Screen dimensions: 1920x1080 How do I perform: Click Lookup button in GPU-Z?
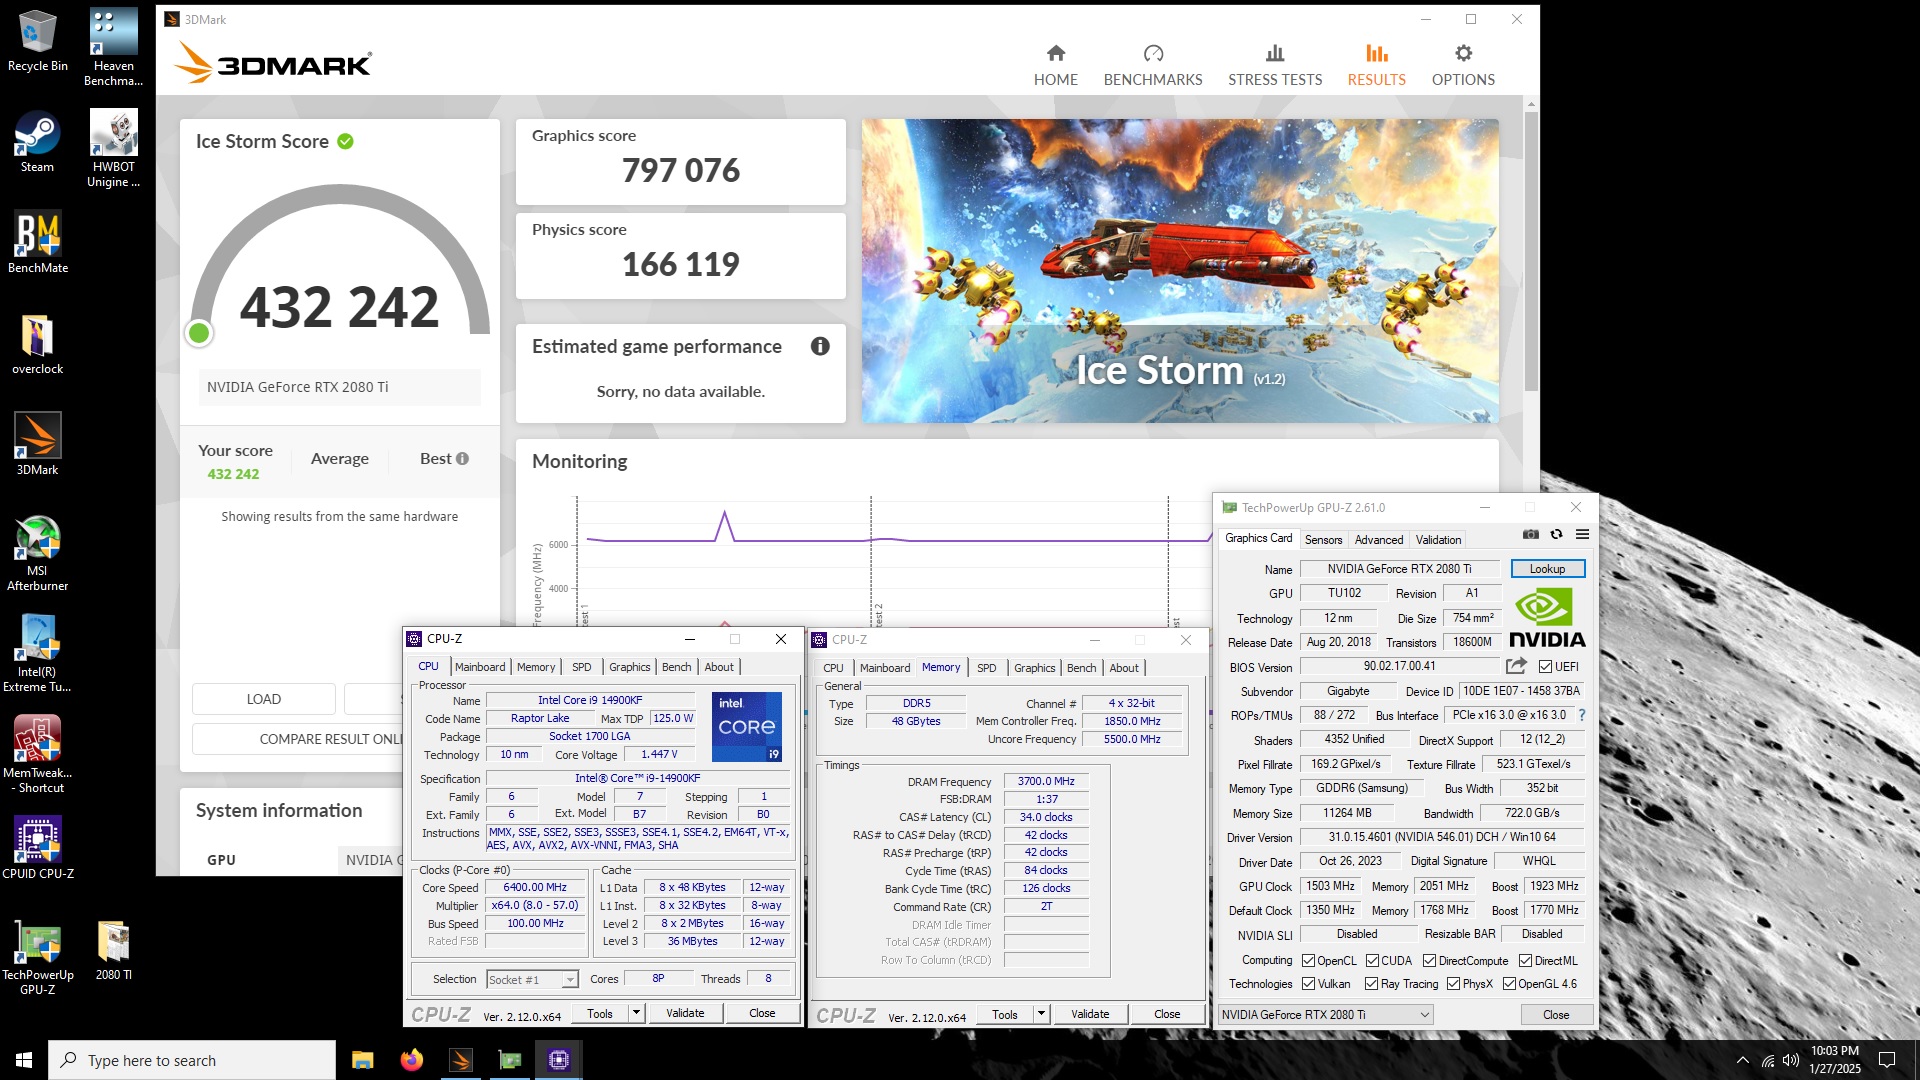click(x=1547, y=569)
